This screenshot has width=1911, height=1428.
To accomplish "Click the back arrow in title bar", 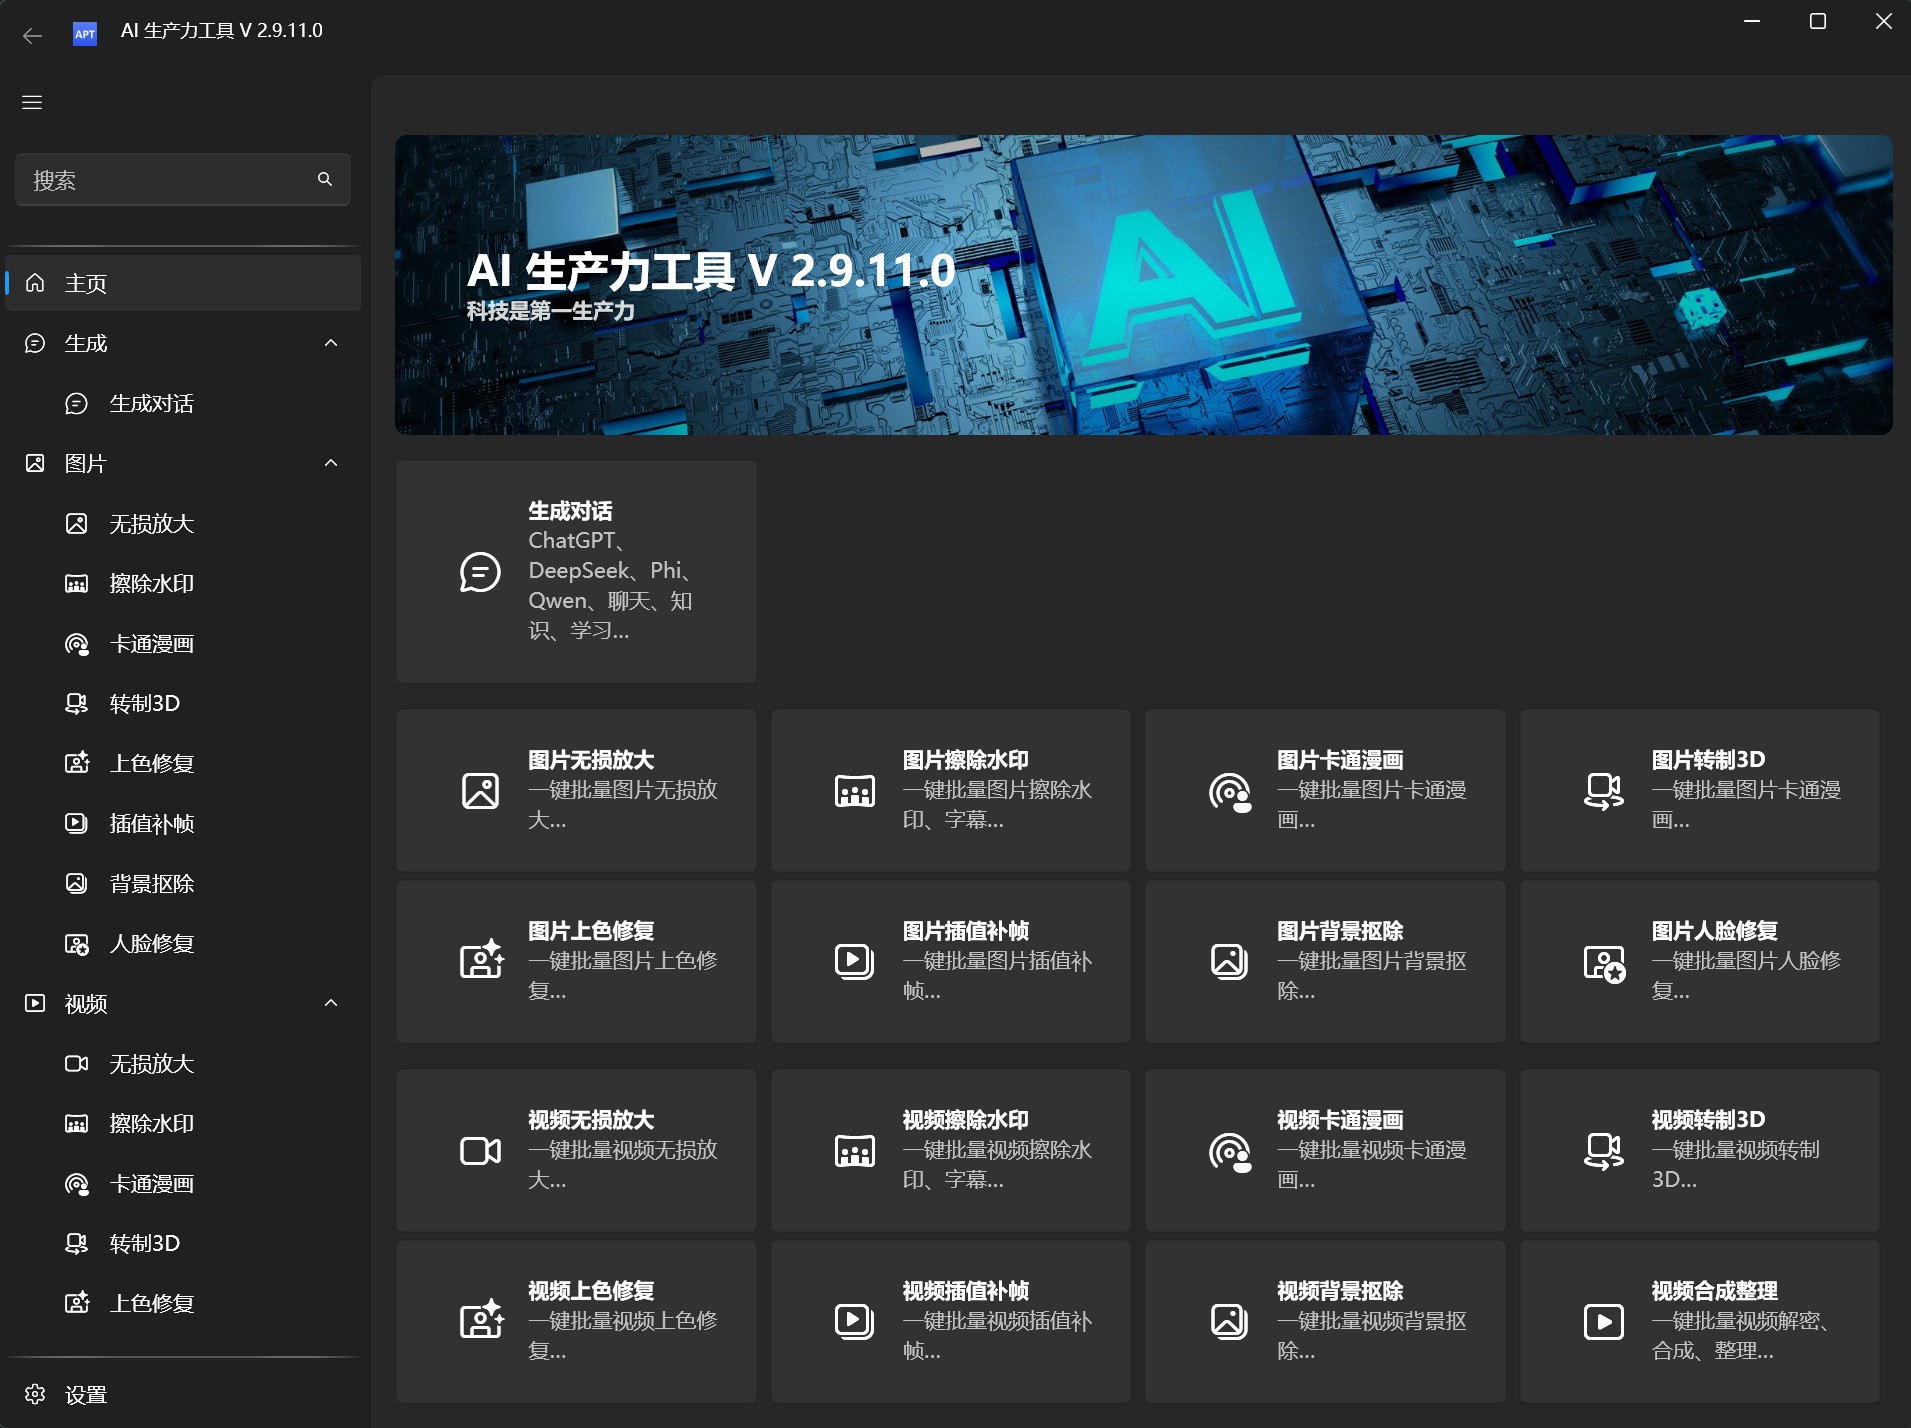I will [x=32, y=35].
